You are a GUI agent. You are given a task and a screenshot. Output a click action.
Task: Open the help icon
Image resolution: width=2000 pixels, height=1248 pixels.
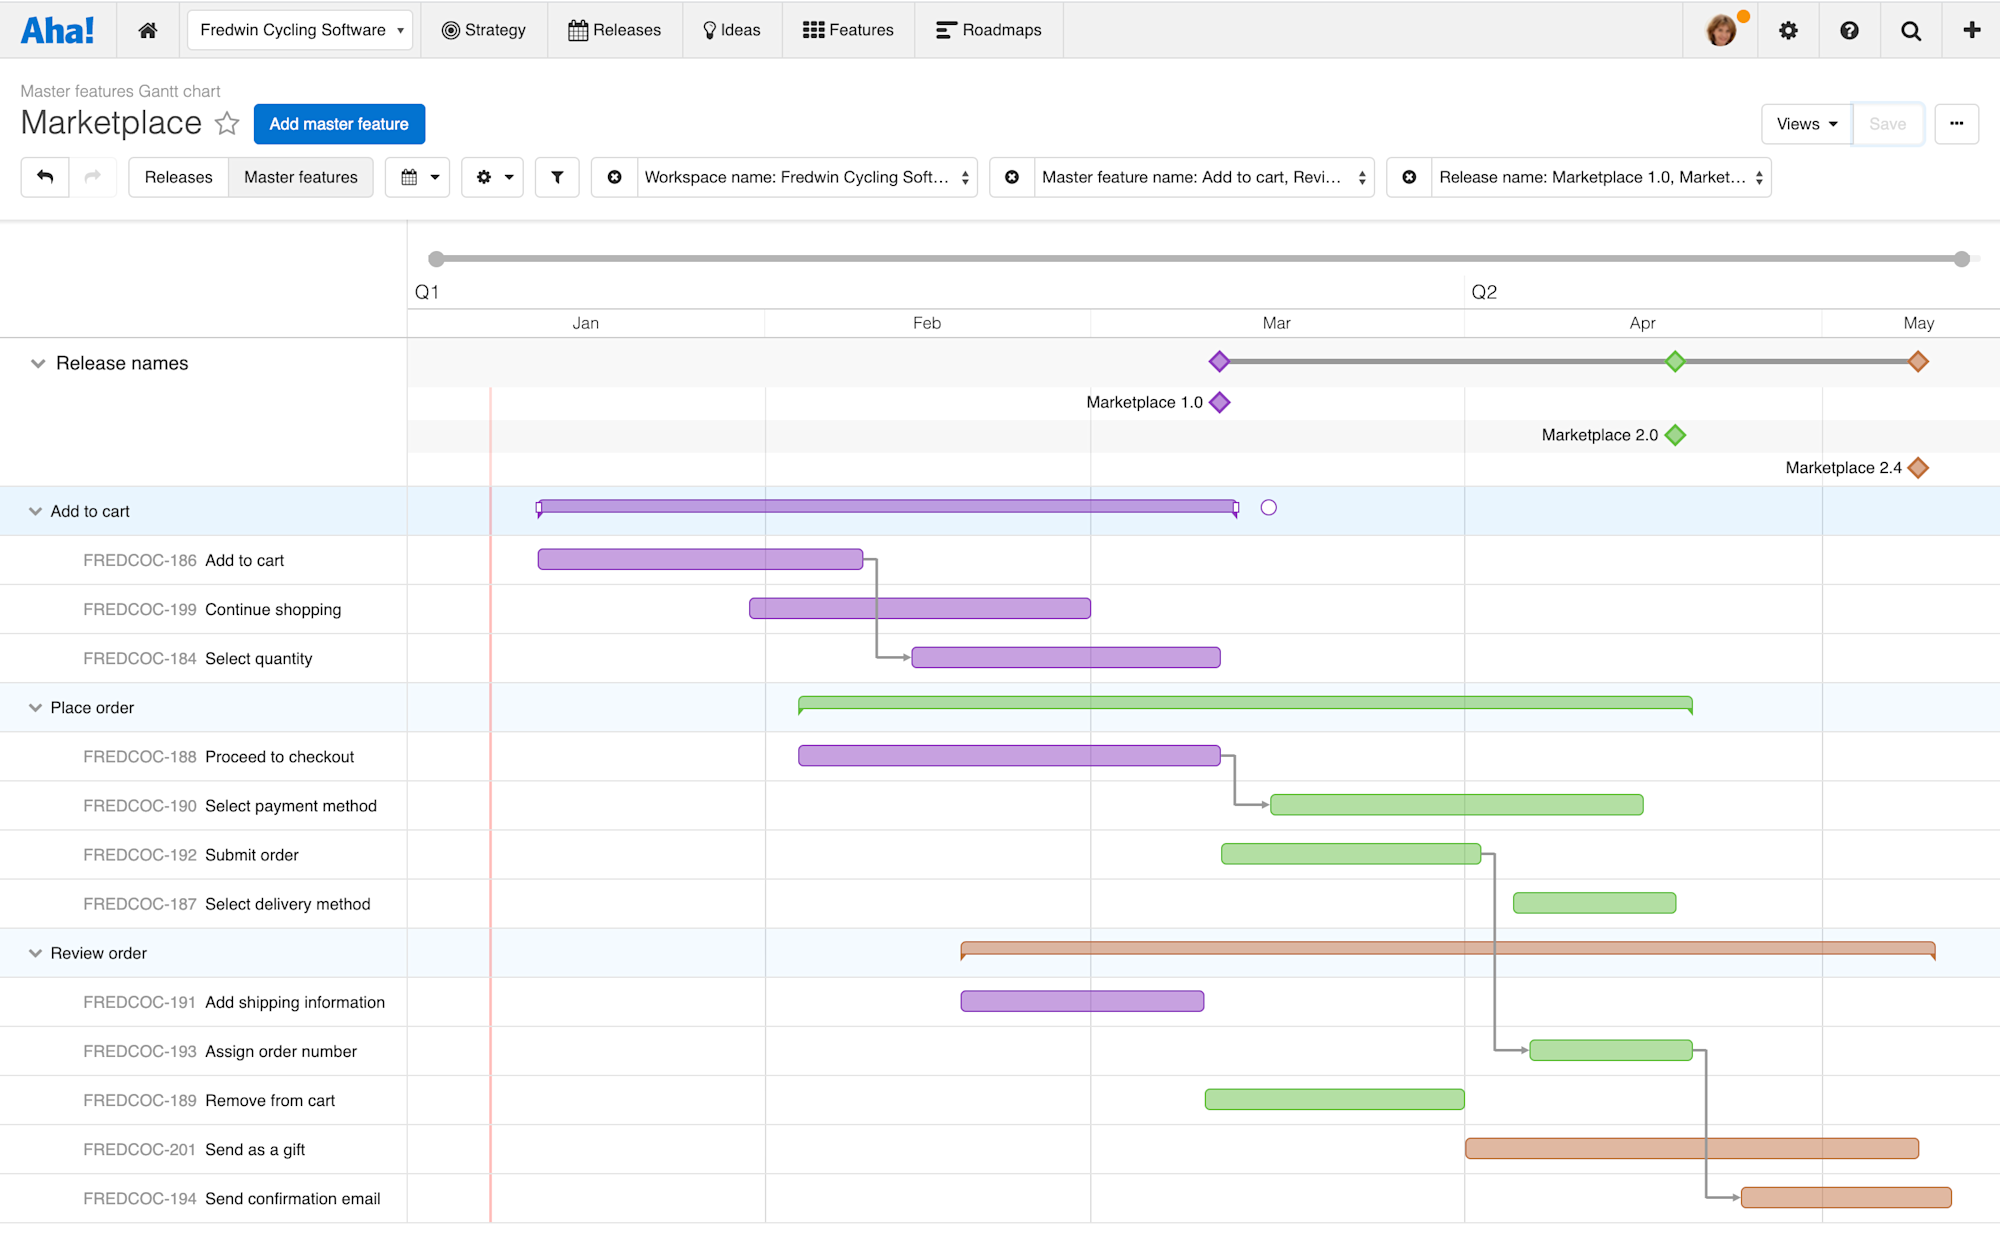point(1849,30)
